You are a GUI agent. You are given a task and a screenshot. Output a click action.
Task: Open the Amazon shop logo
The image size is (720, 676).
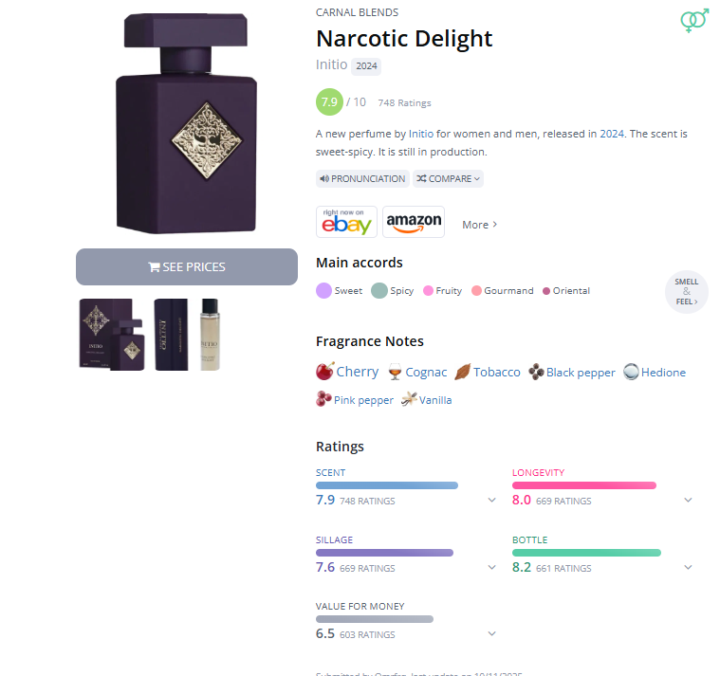(x=413, y=222)
